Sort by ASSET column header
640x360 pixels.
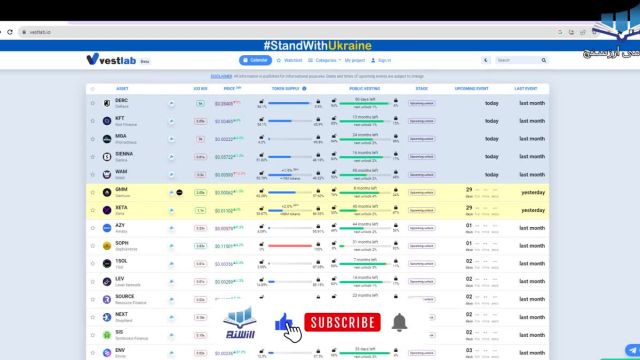[x=122, y=89]
